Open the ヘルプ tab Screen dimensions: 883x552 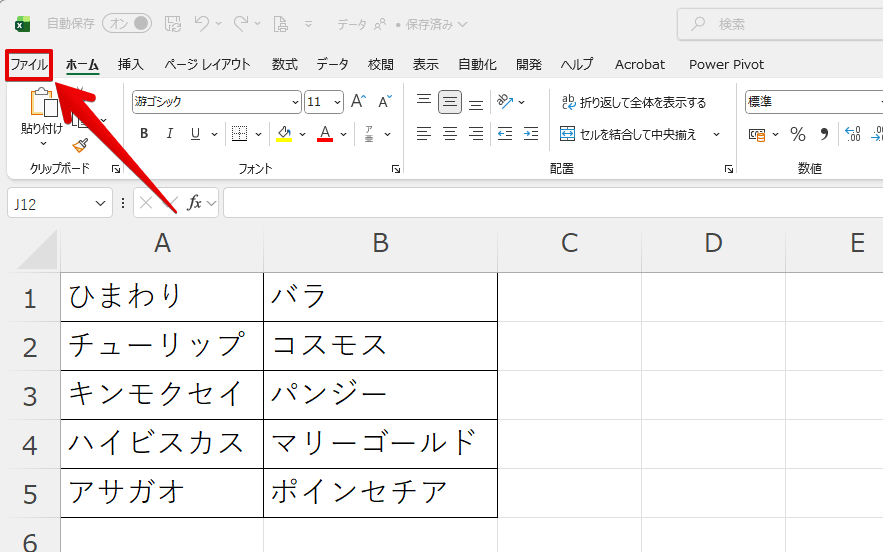pos(577,65)
